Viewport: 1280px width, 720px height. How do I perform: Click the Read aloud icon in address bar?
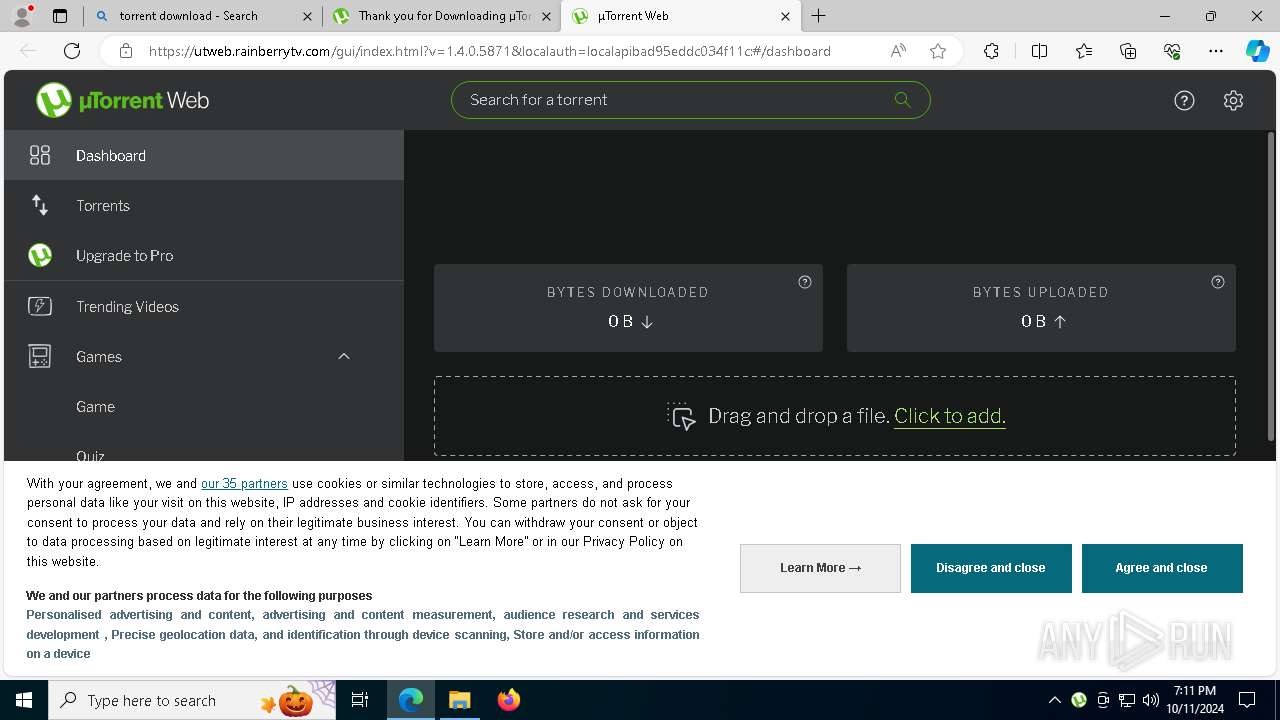(898, 51)
